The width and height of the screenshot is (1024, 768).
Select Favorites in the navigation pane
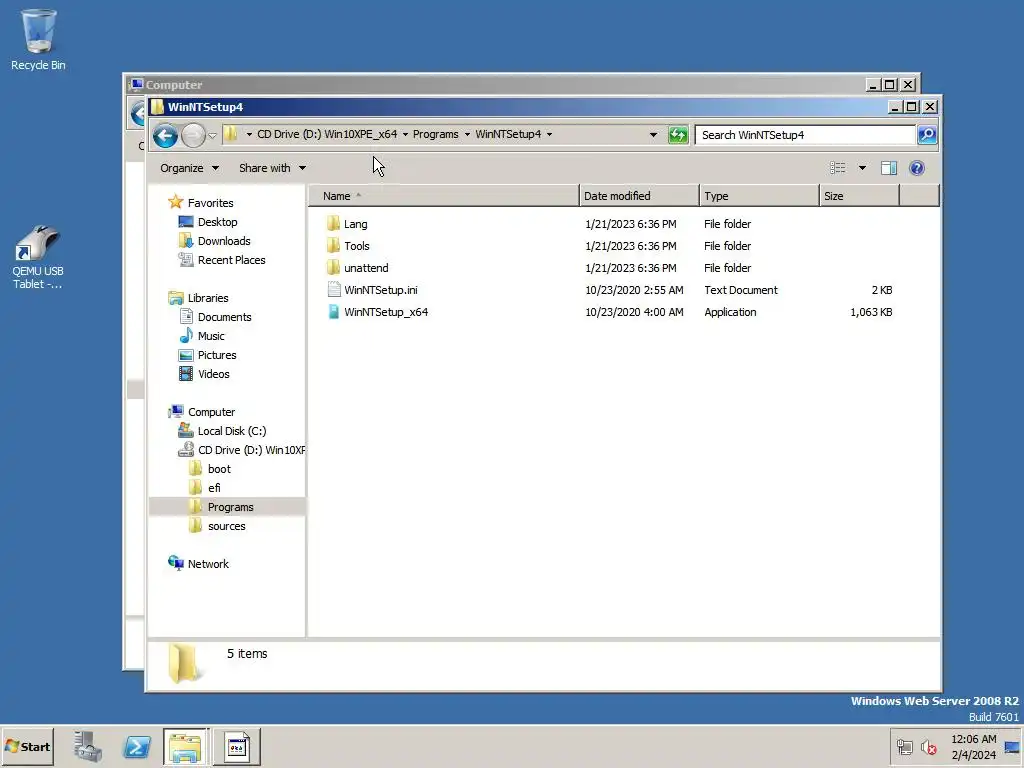(210, 203)
